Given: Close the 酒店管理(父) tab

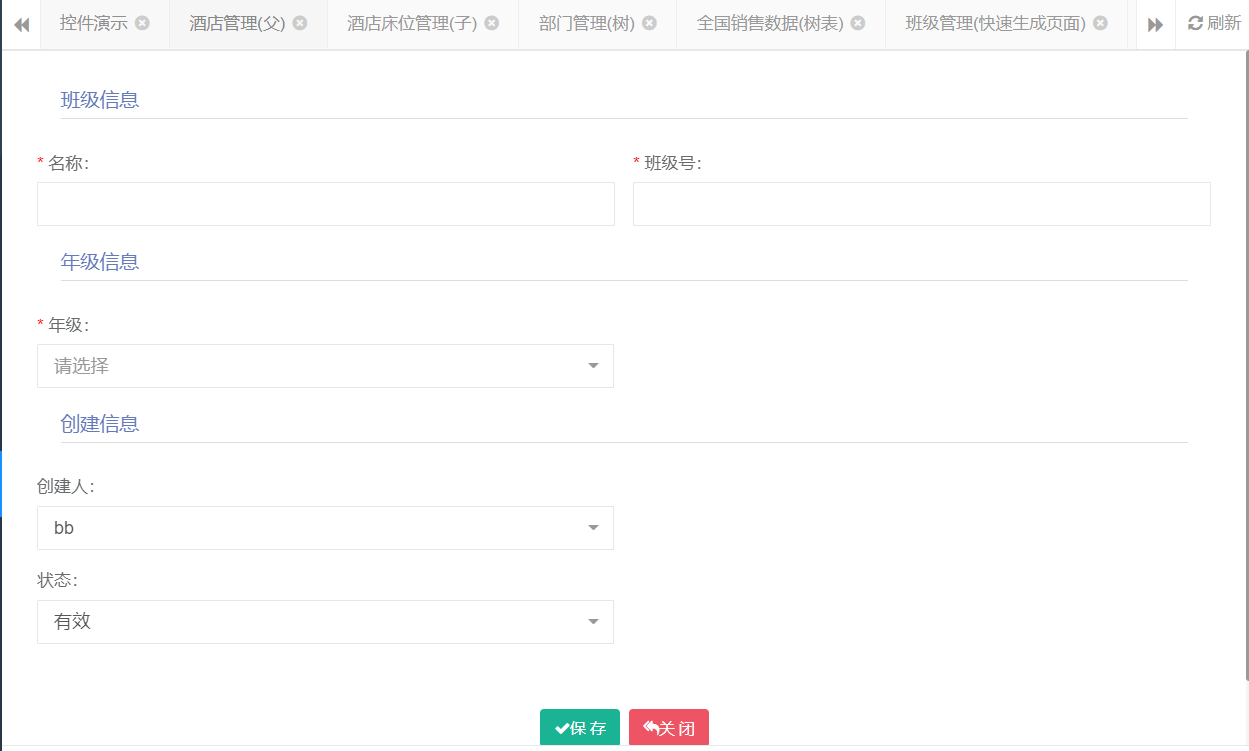Looking at the screenshot, I should (x=300, y=23).
